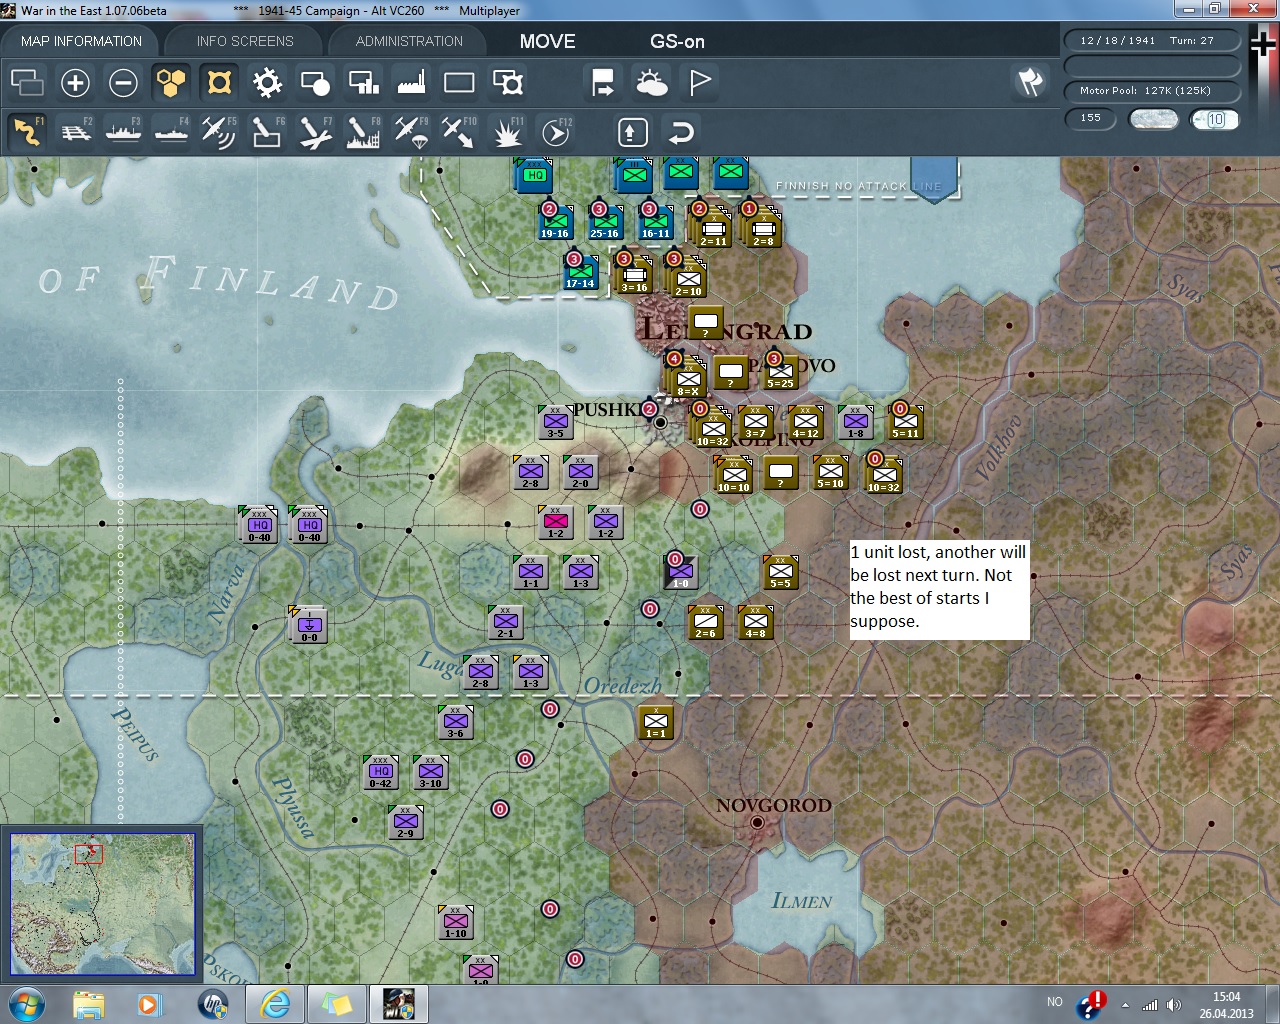Toggle the rectangle-with-gear map overlay
The width and height of the screenshot is (1280, 1024).
click(508, 82)
